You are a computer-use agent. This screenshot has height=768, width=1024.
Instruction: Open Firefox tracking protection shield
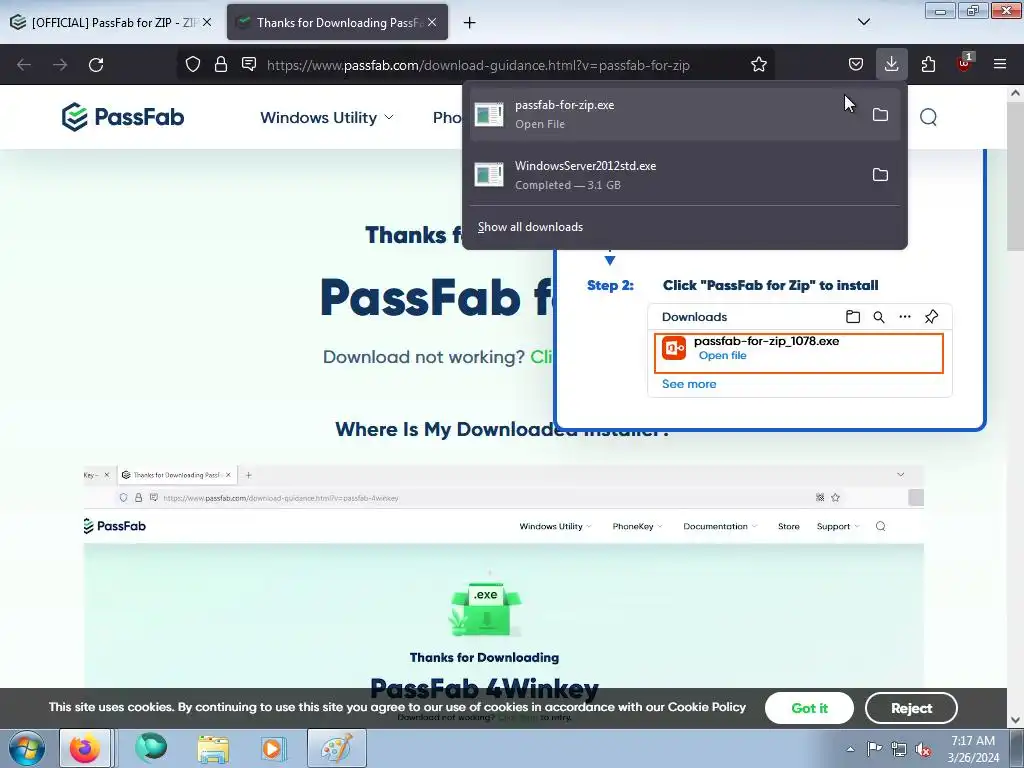[x=193, y=64]
